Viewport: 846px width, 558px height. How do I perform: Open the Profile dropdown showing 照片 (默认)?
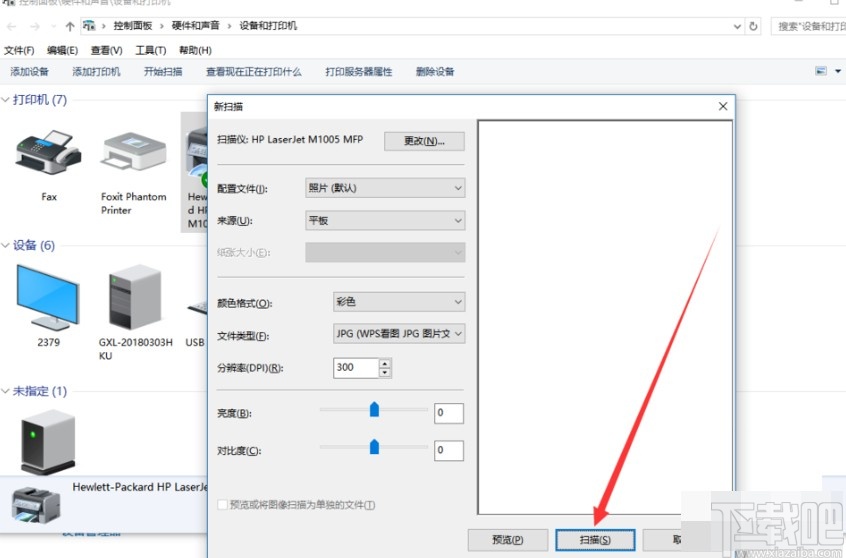pos(385,188)
